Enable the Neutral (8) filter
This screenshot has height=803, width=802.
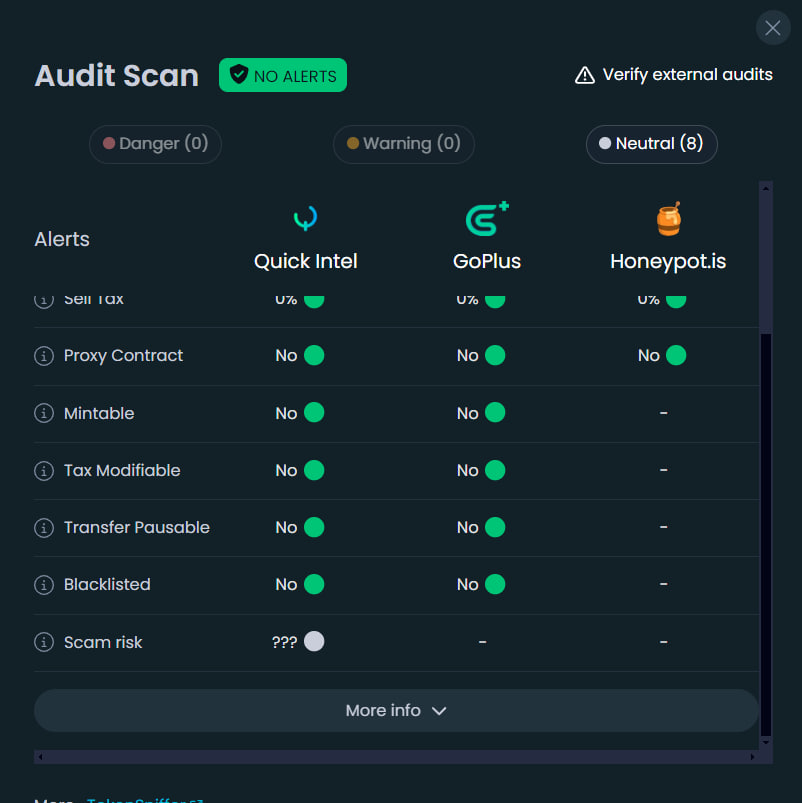click(x=651, y=144)
